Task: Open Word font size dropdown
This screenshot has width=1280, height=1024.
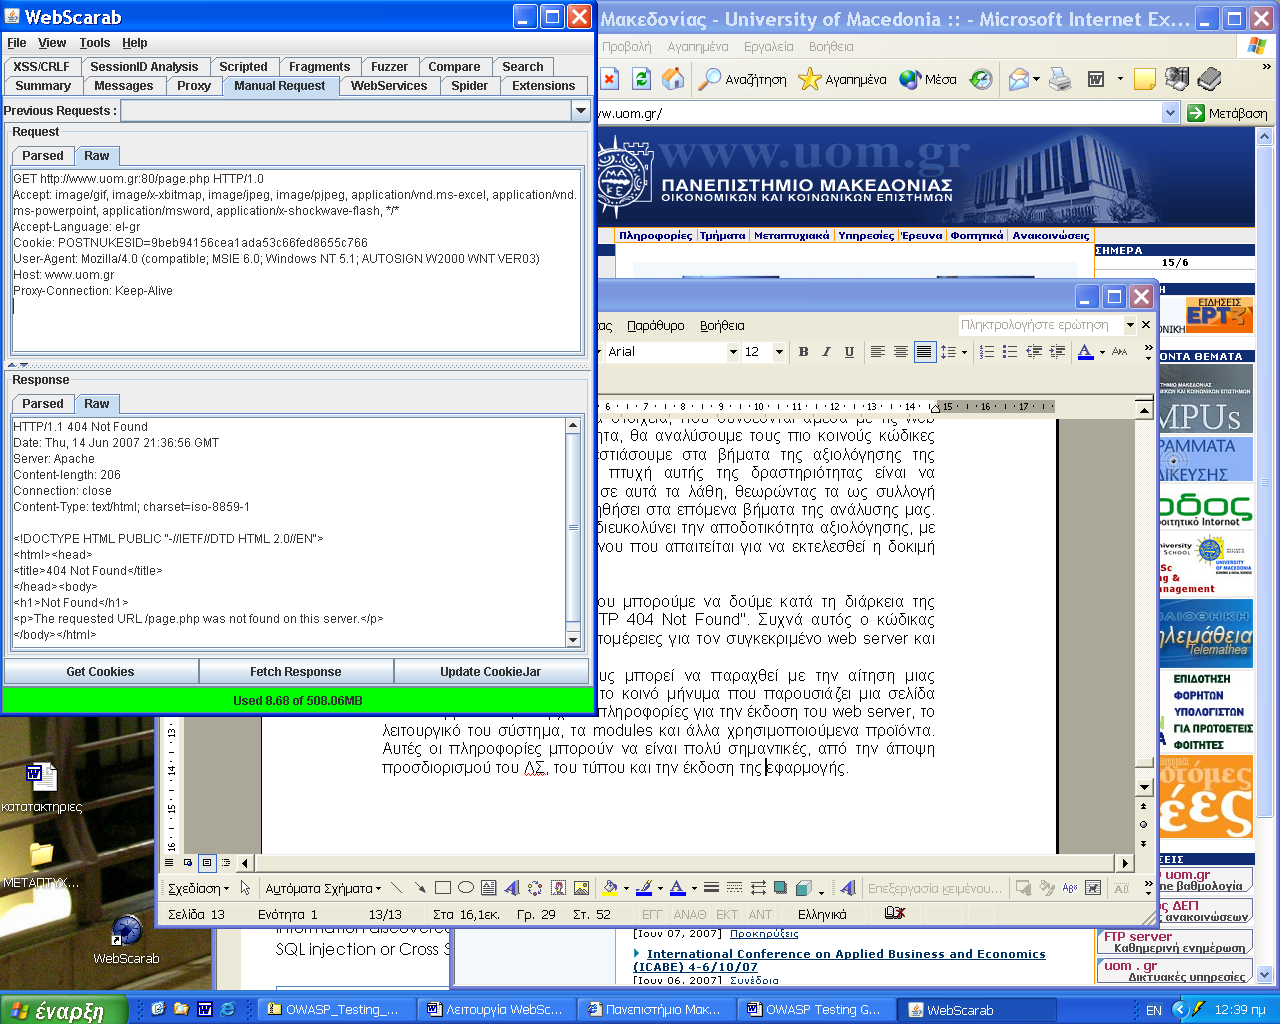Action: (x=778, y=352)
